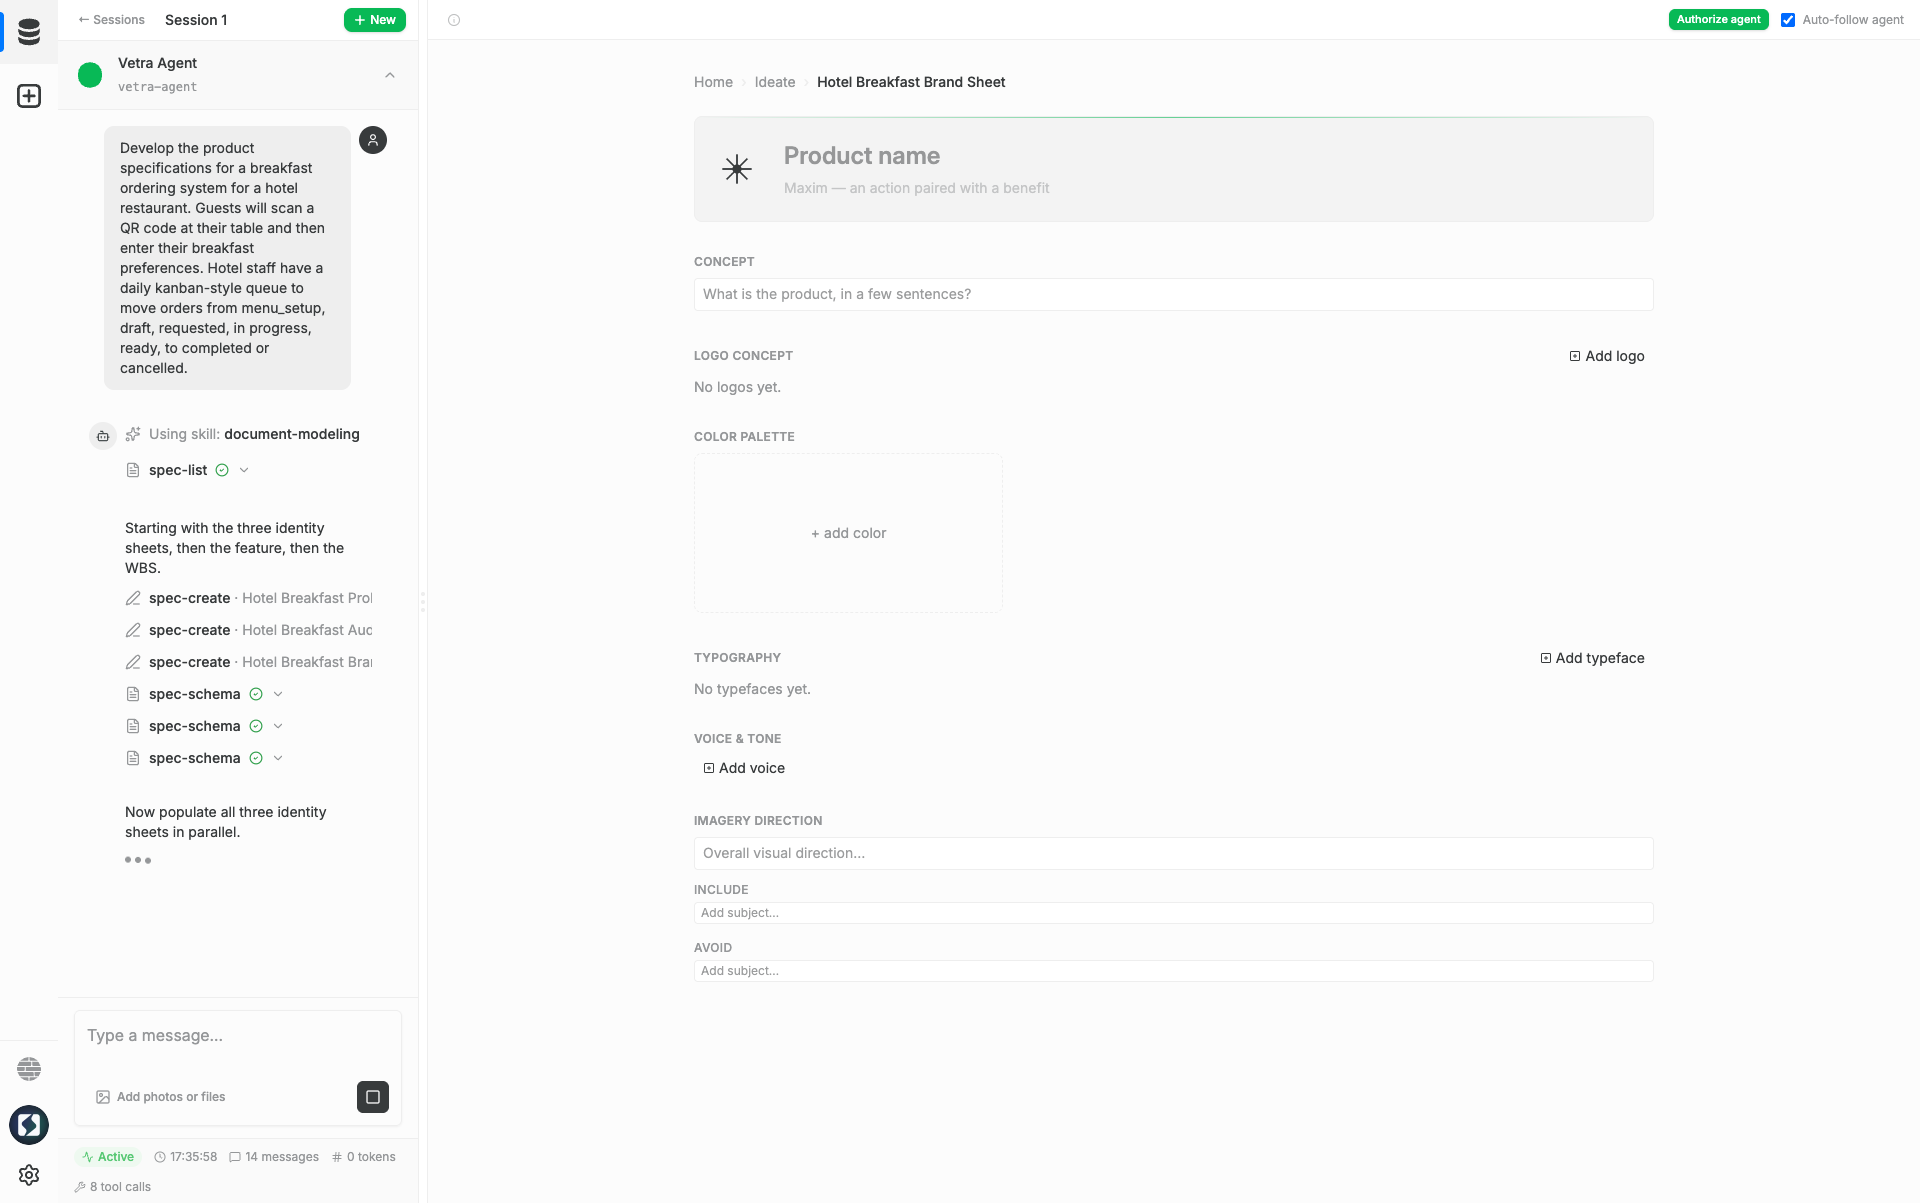Click the user avatar beside the prompt message
The height and width of the screenshot is (1203, 1920).
click(373, 140)
